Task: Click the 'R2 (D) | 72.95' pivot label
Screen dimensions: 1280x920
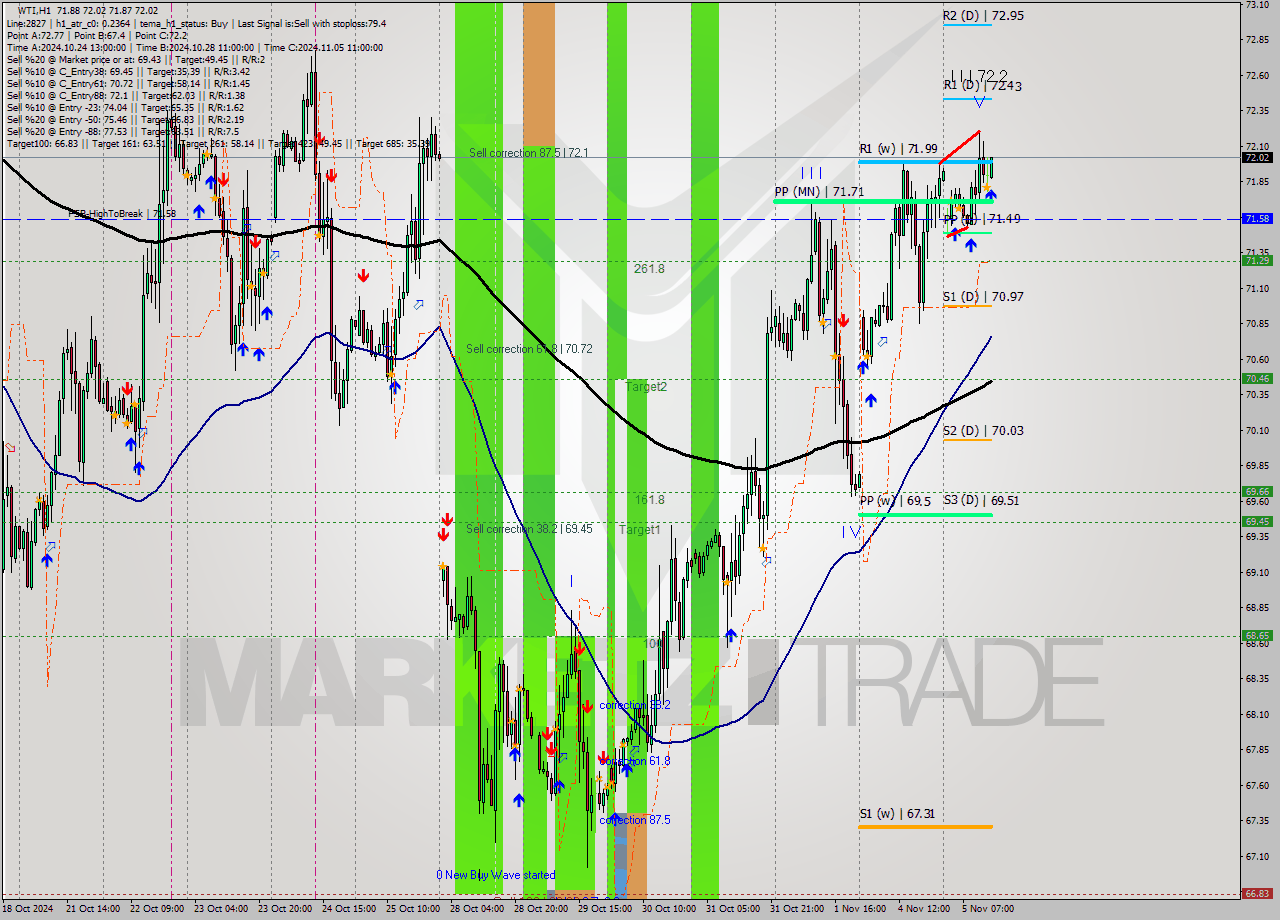Action: click(983, 16)
